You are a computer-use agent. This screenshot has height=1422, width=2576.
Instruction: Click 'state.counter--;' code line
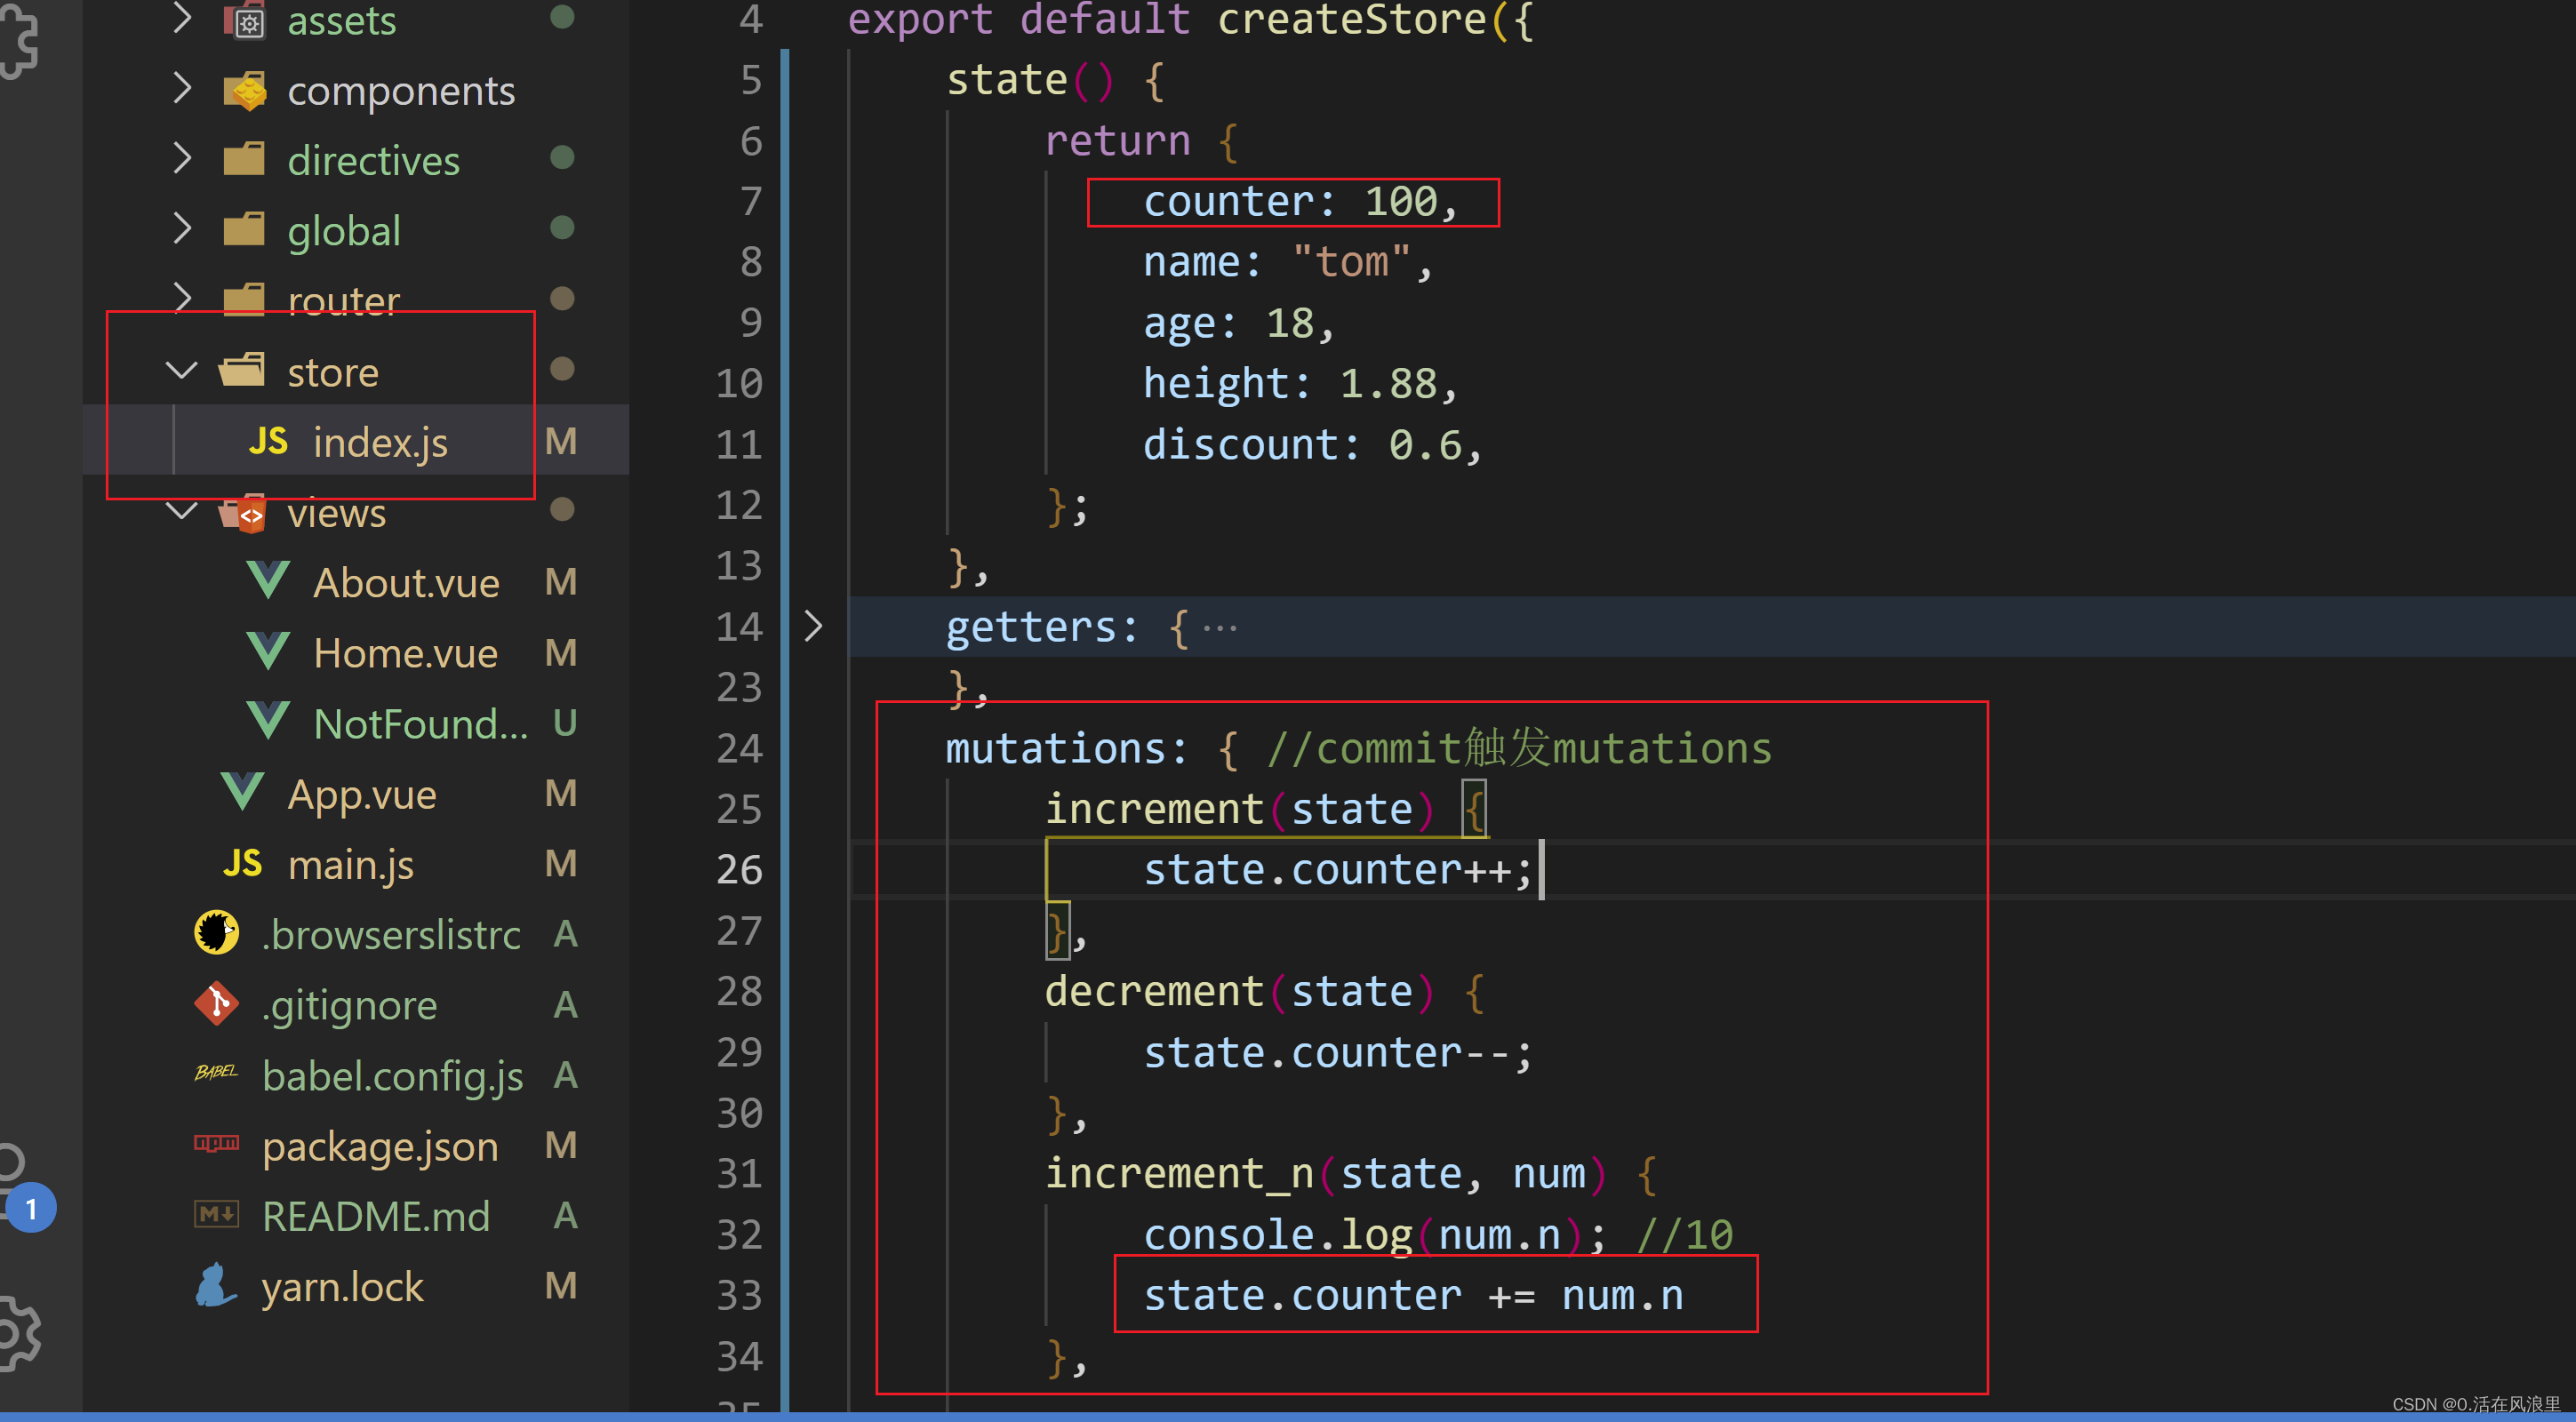point(1338,1052)
